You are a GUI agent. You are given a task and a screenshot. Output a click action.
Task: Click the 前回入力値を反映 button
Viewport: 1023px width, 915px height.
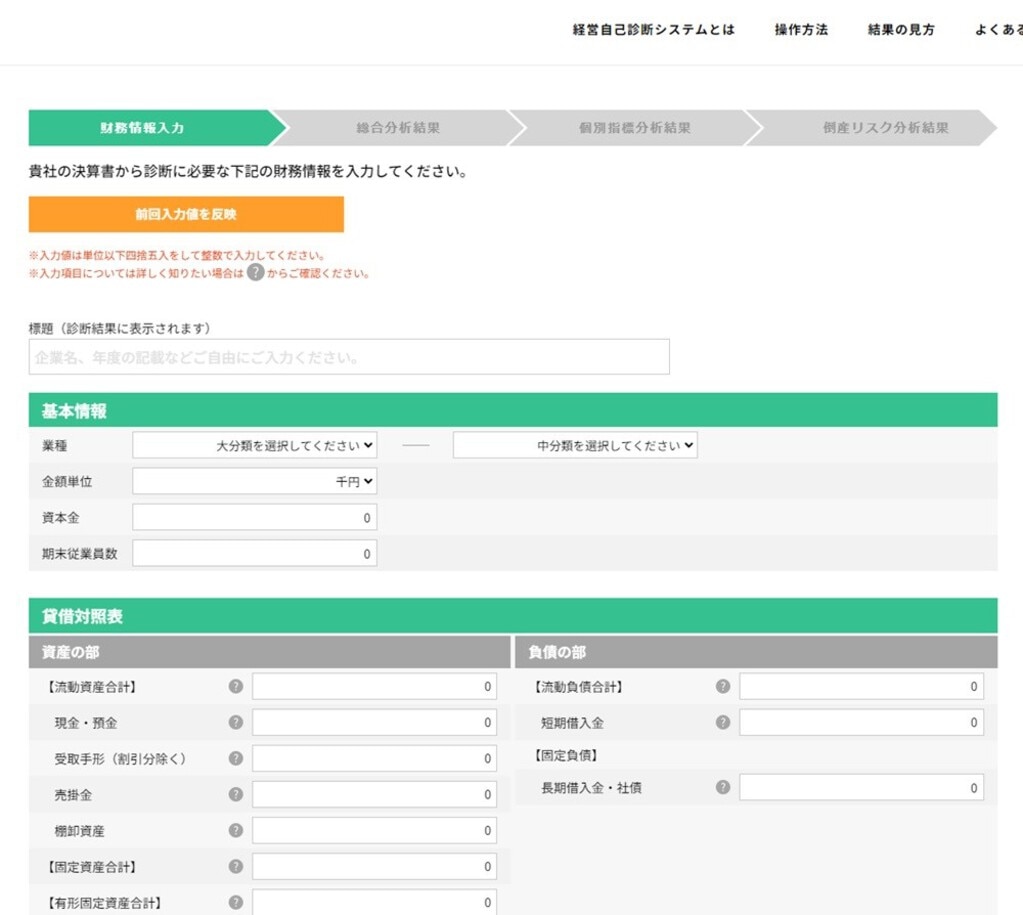[x=186, y=214]
